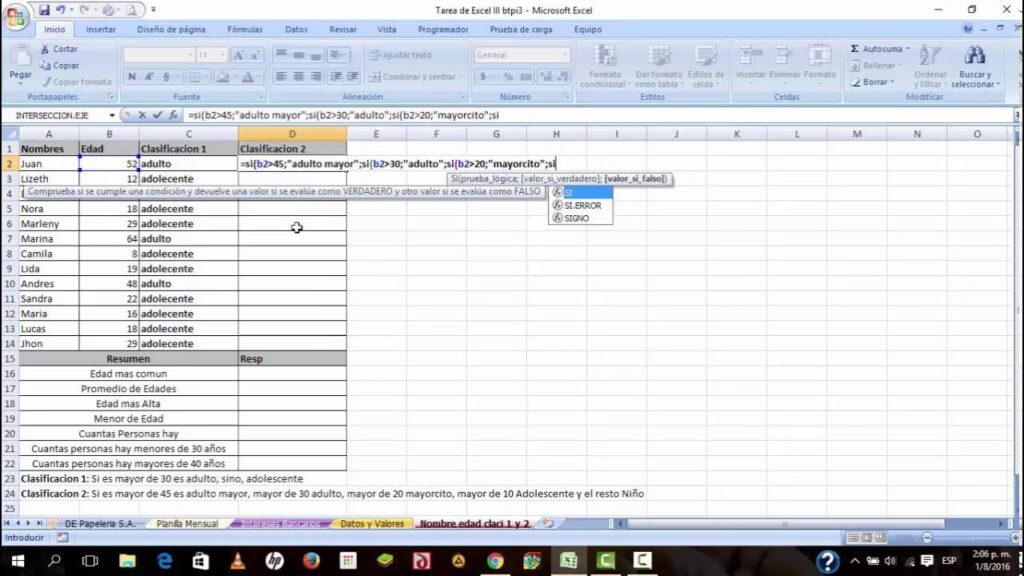The image size is (1024, 576).
Task: Click the formula bar input text
Action: pyautogui.click(x=400, y=115)
